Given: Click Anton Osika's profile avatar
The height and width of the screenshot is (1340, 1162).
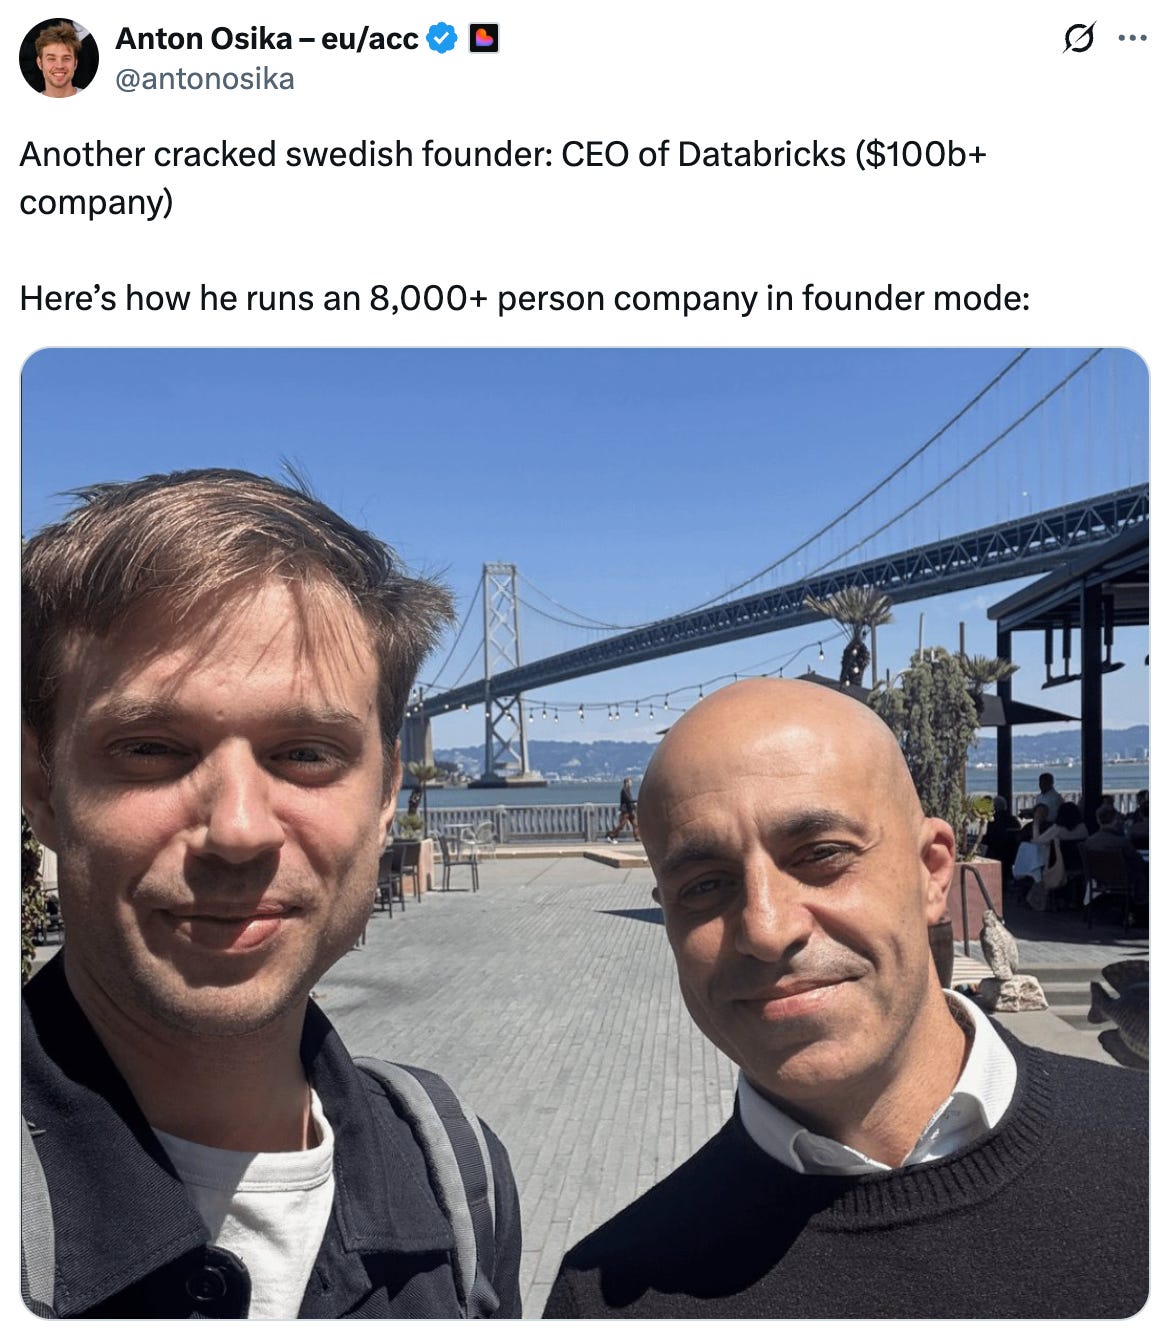Looking at the screenshot, I should pyautogui.click(x=58, y=57).
